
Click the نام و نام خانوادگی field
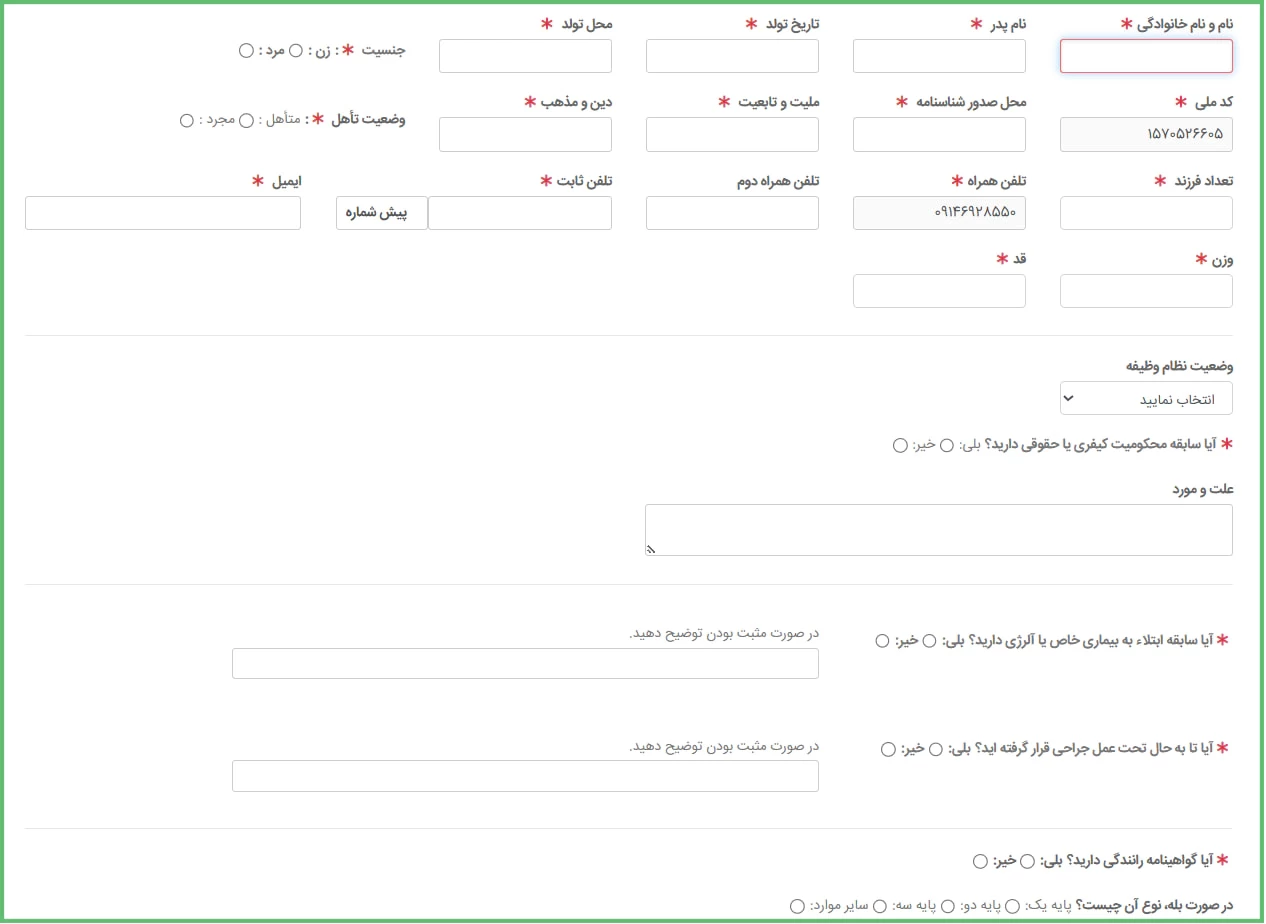tap(1145, 57)
